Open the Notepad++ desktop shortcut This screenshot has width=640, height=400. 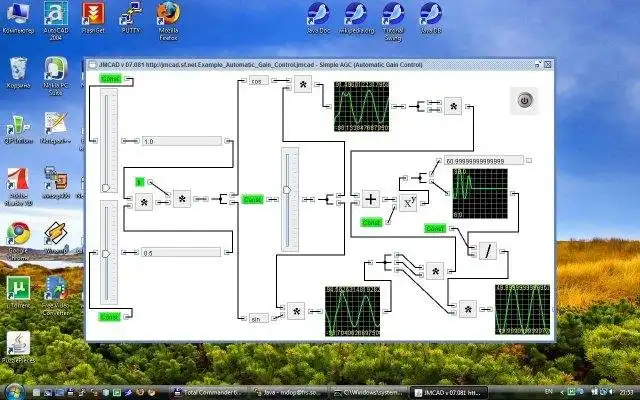click(56, 128)
